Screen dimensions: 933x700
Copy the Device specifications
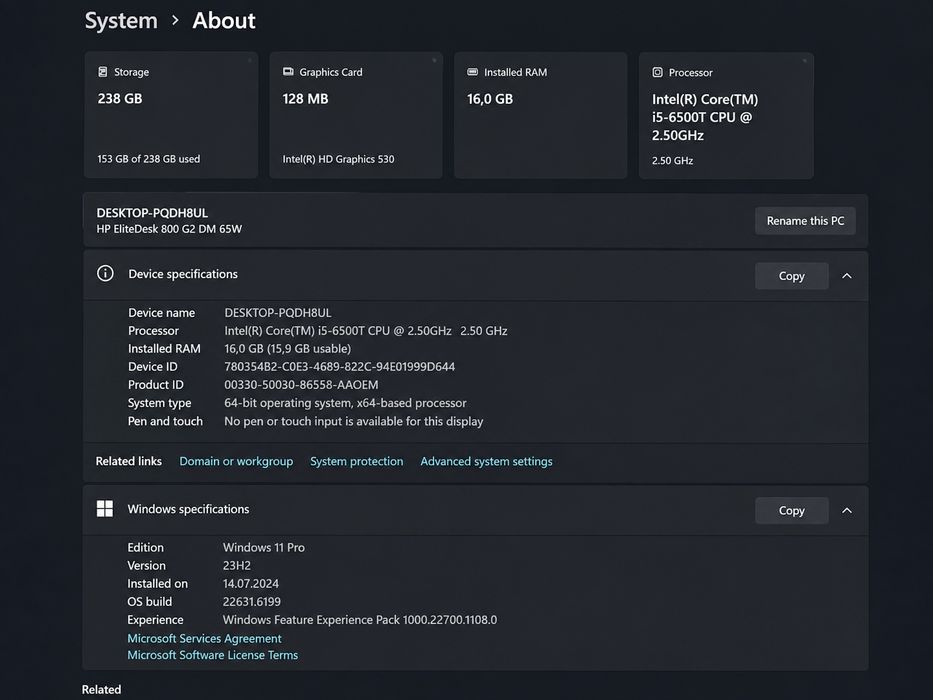pos(791,276)
